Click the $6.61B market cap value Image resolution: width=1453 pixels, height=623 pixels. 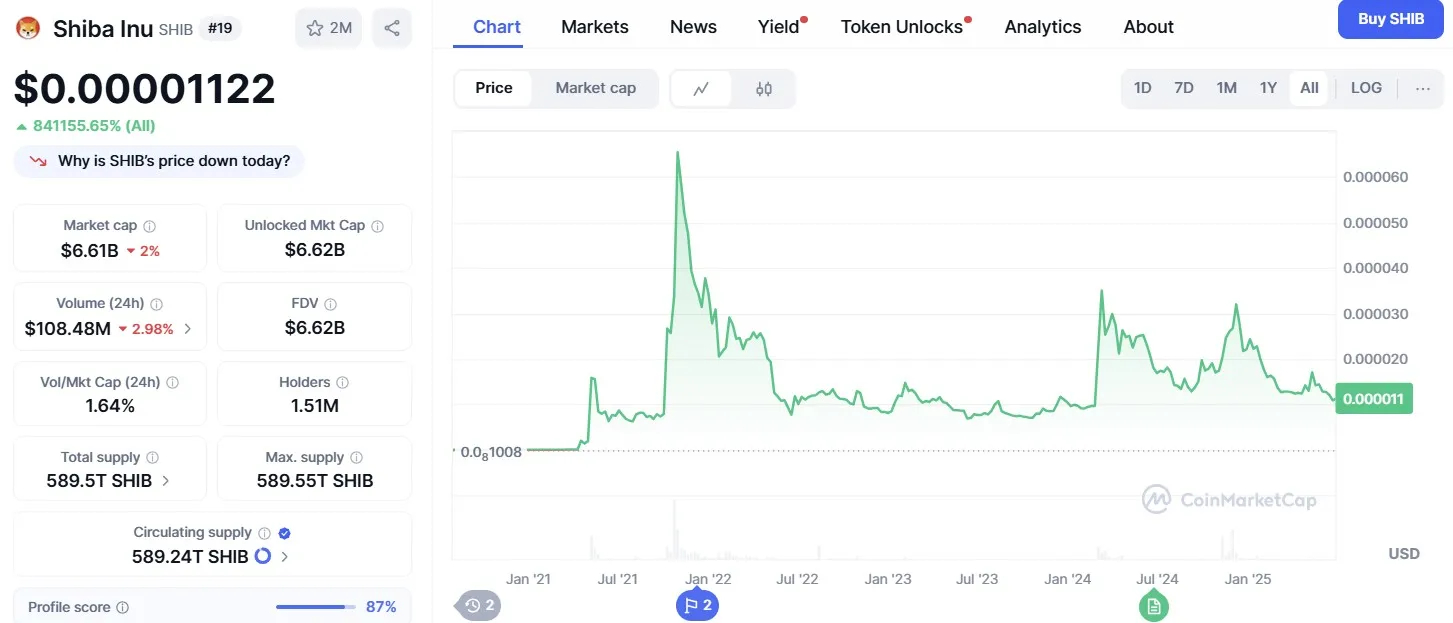pos(90,250)
